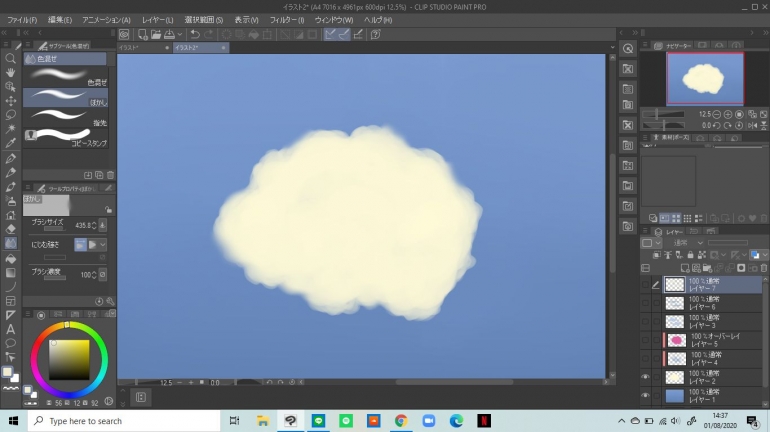Click the main color swatch in toolbar
This screenshot has height=432, width=770.
(x=7, y=372)
